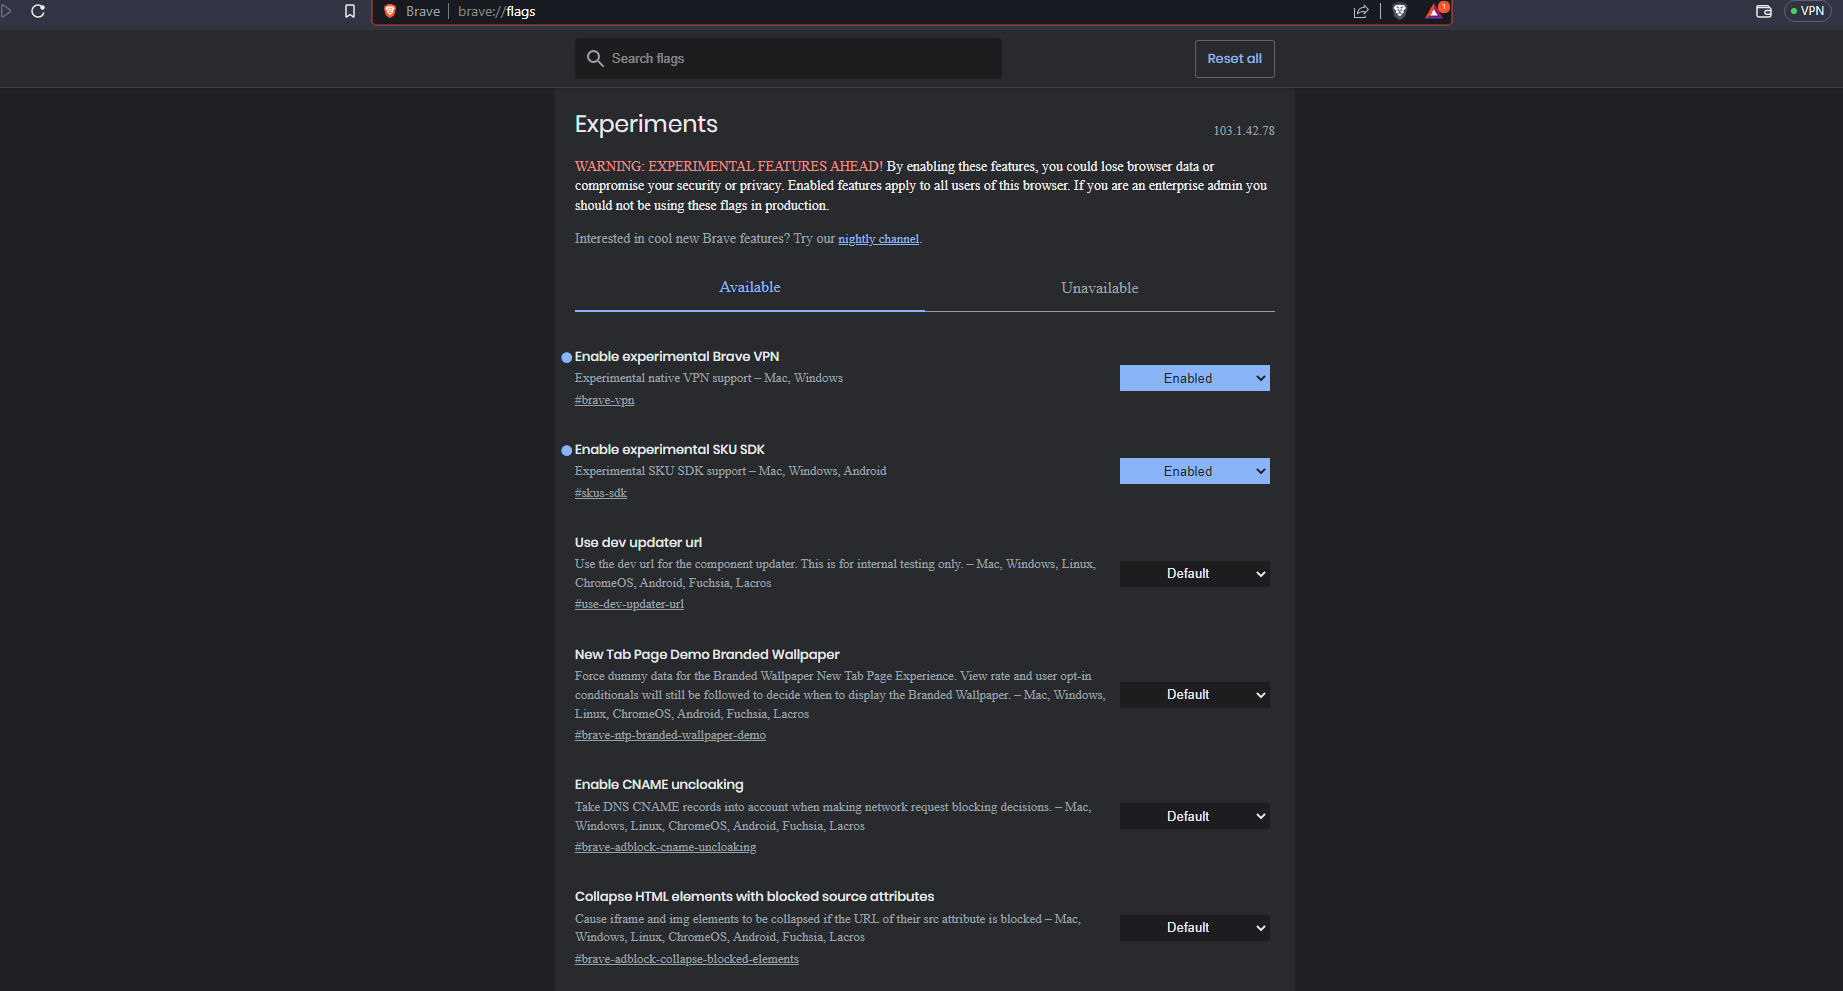Screen dimensions: 1843x991
Task: Open the Default dropdown for Use dev updater url
Action: [1194, 573]
